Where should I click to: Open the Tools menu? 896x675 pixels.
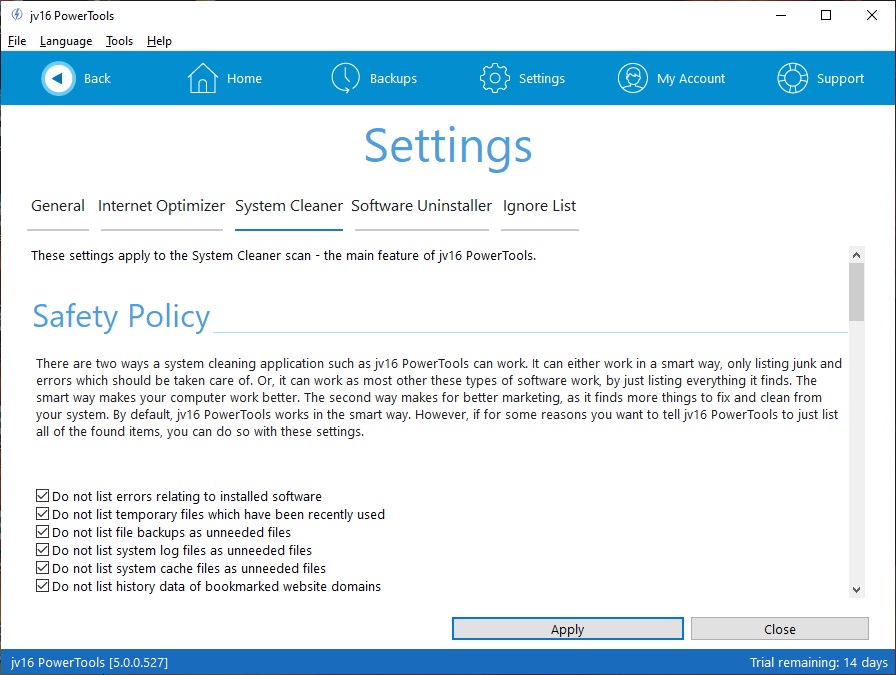pyautogui.click(x=119, y=41)
